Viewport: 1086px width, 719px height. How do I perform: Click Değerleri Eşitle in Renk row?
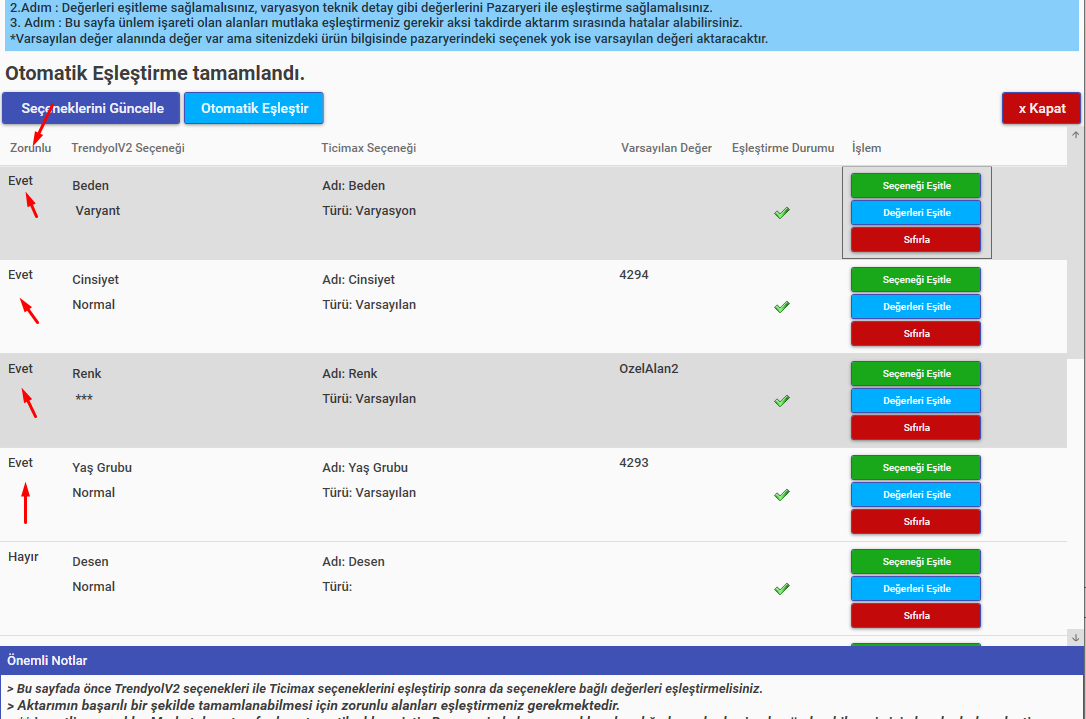pyautogui.click(x=916, y=401)
